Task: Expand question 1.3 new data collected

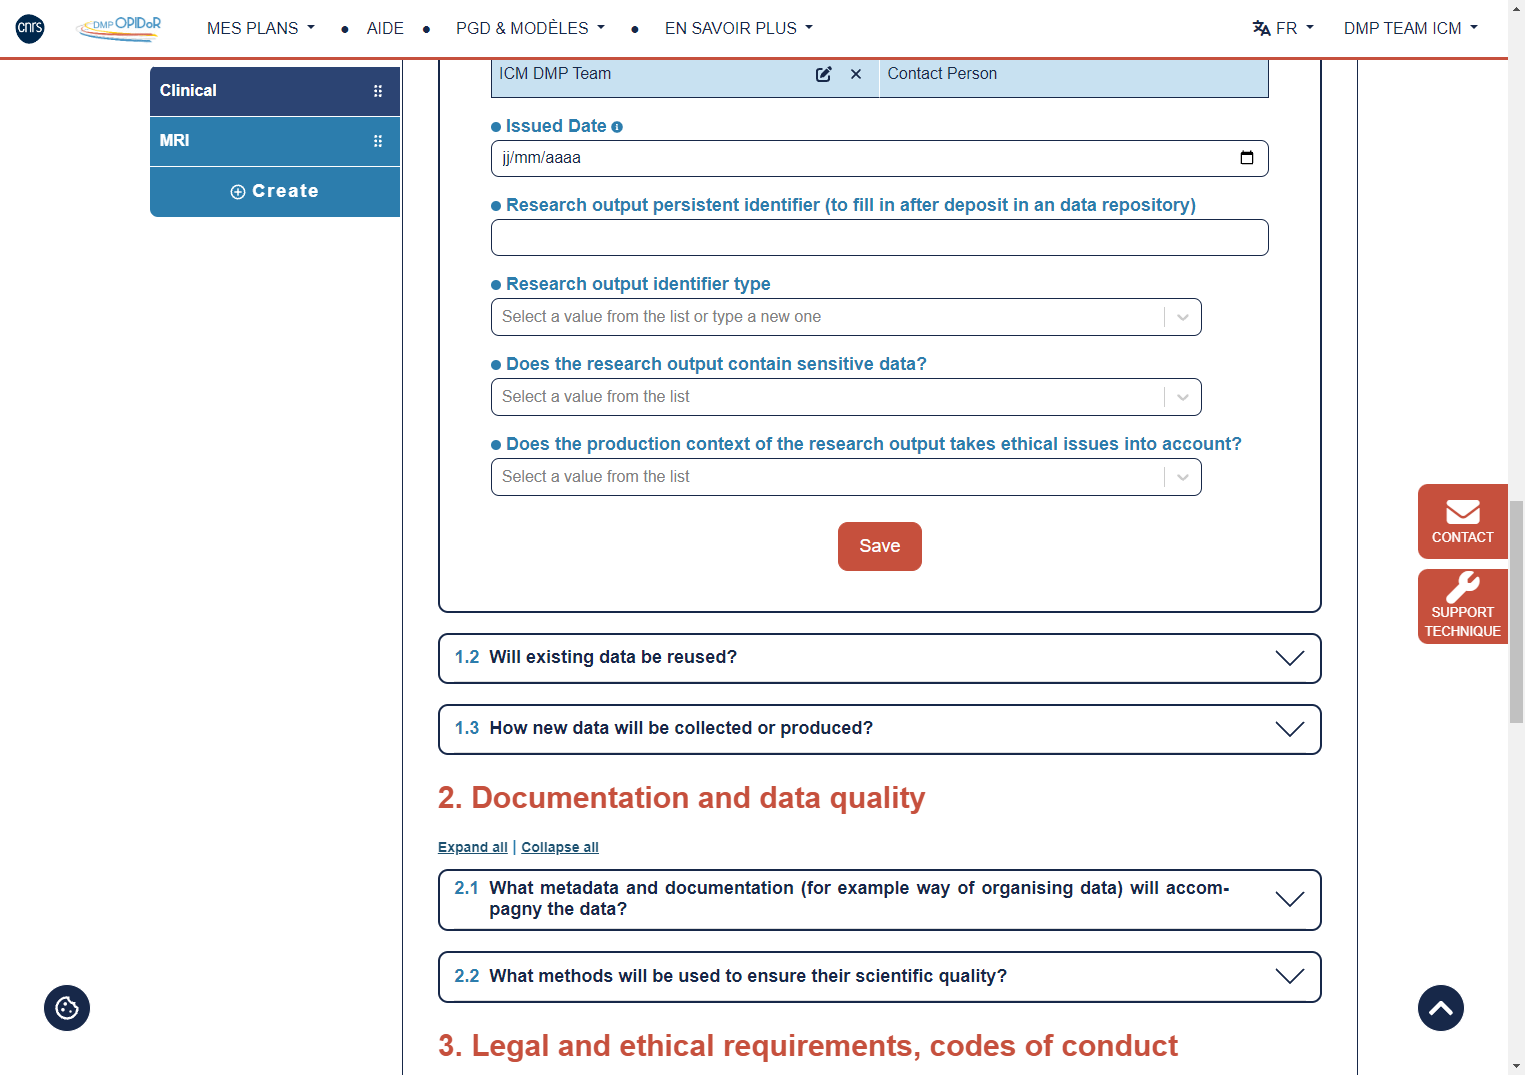Action: pyautogui.click(x=879, y=729)
